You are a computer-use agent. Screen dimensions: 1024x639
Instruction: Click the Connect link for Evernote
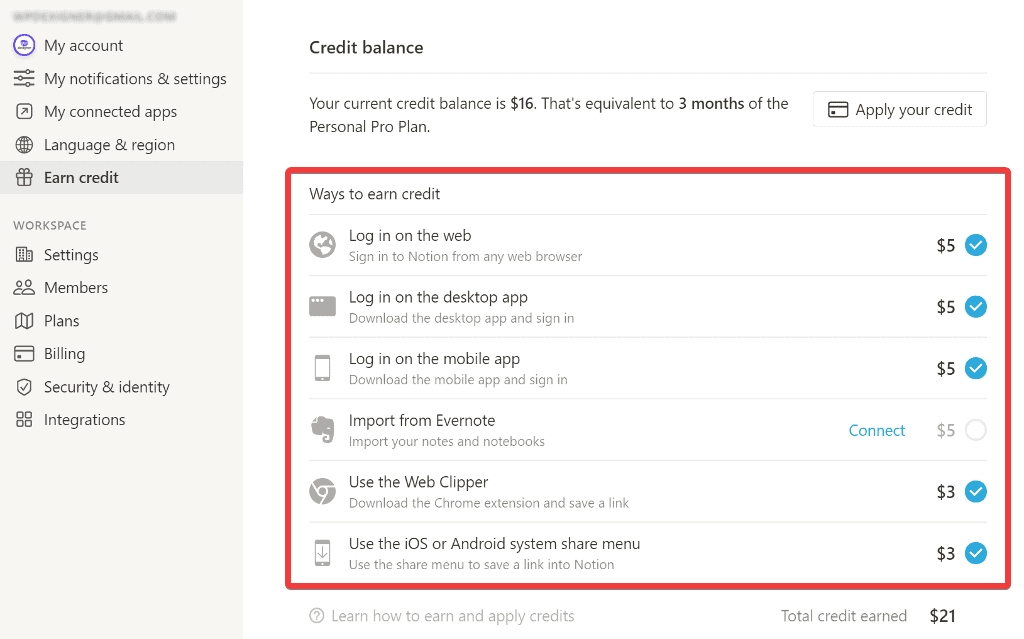click(877, 430)
